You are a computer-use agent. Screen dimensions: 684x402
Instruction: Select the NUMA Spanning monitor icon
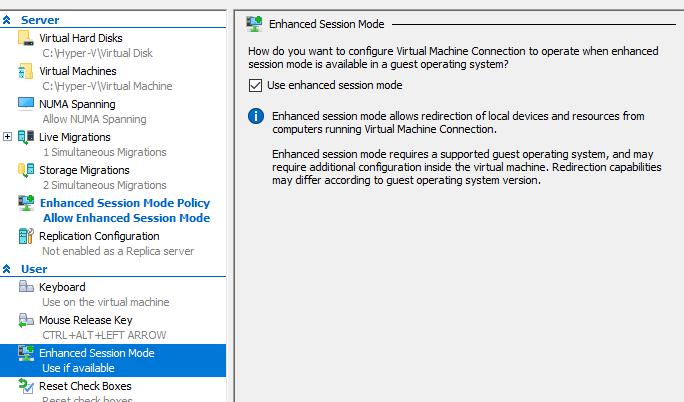click(x=26, y=104)
